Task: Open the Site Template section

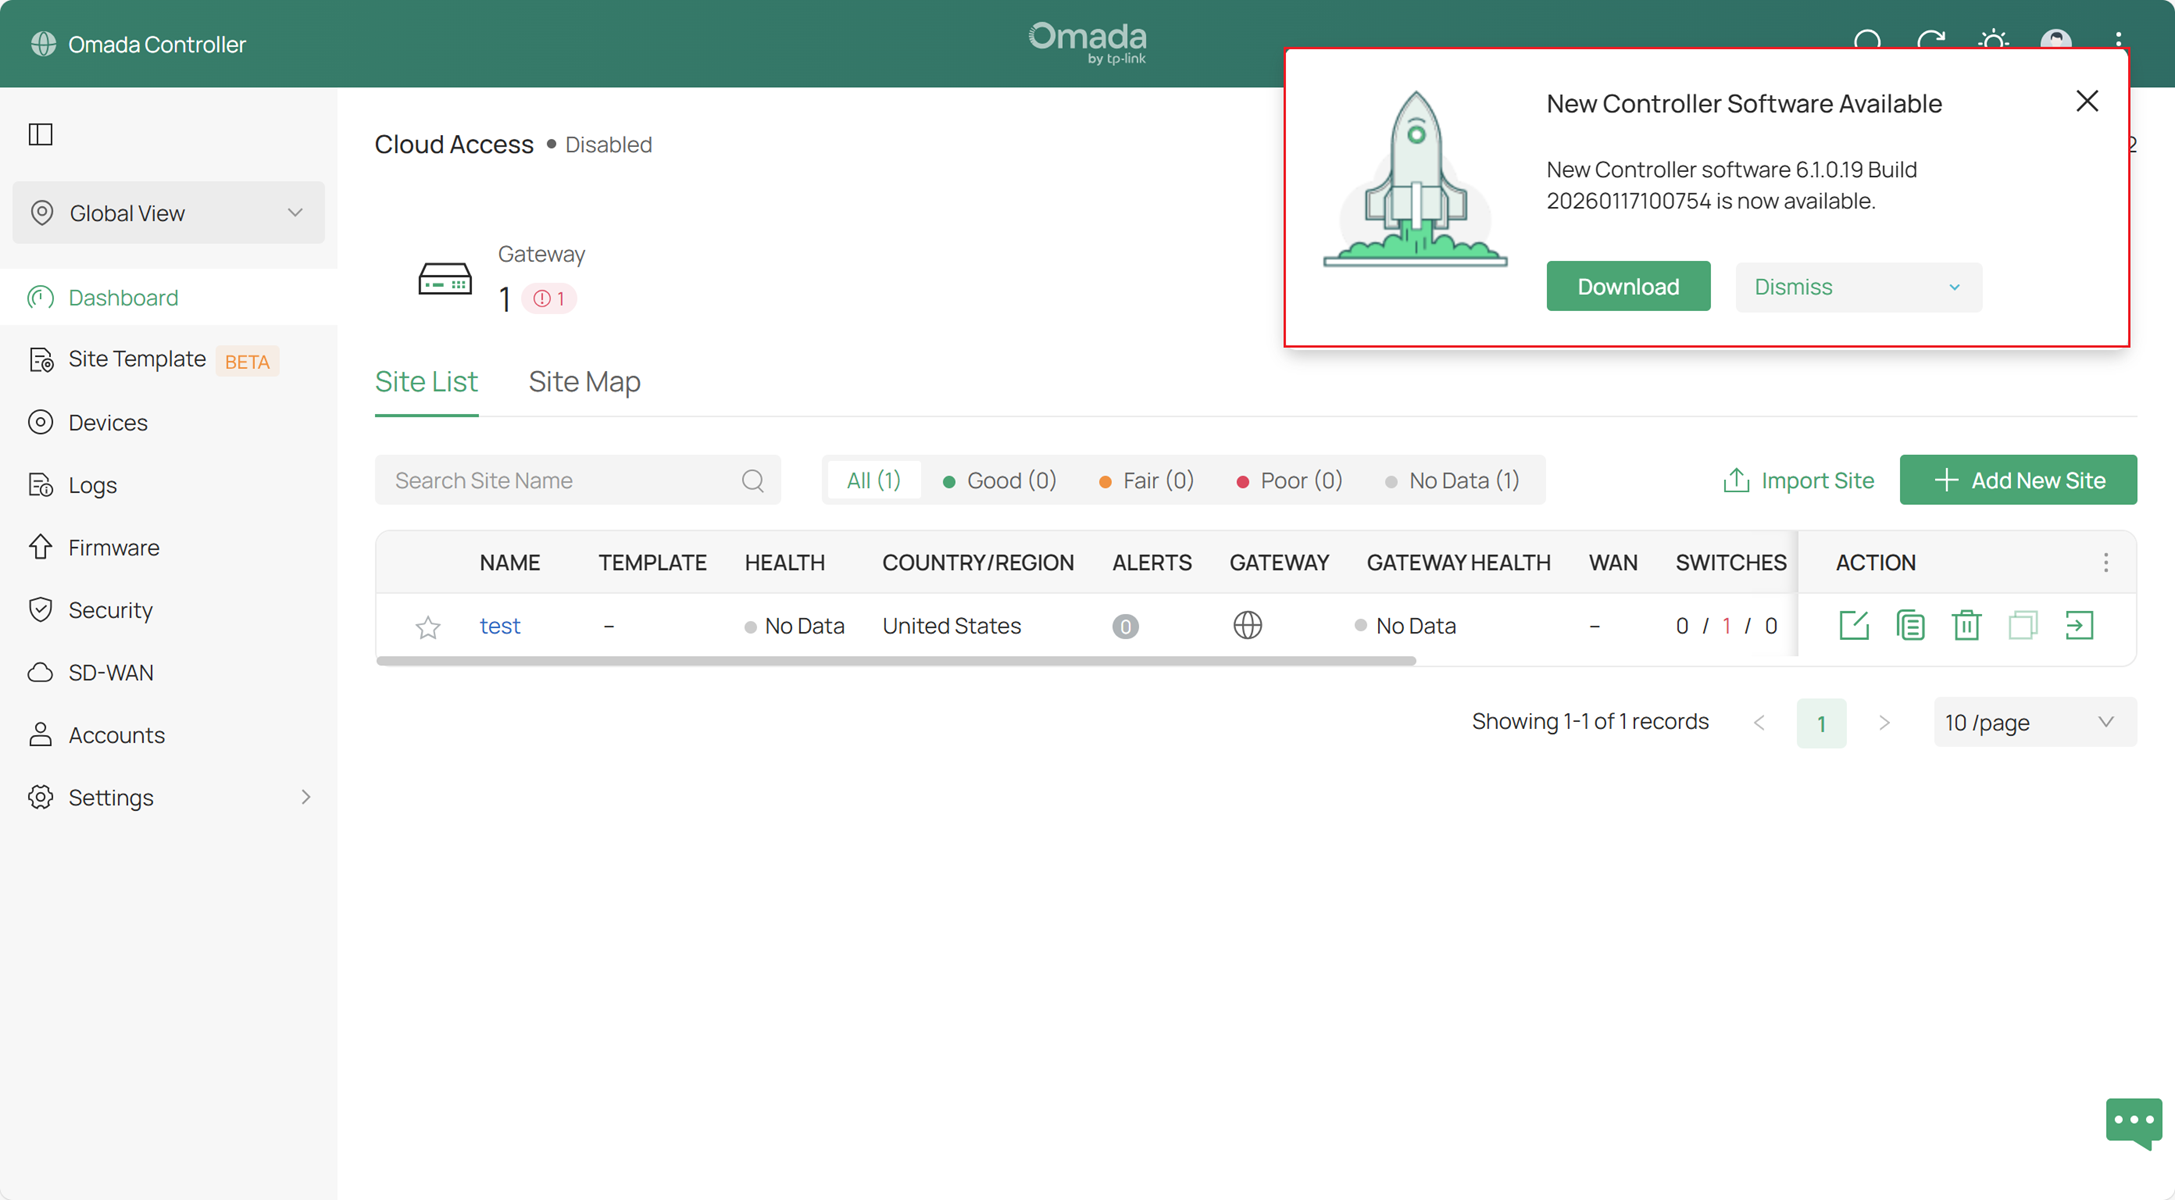Action: pos(137,359)
